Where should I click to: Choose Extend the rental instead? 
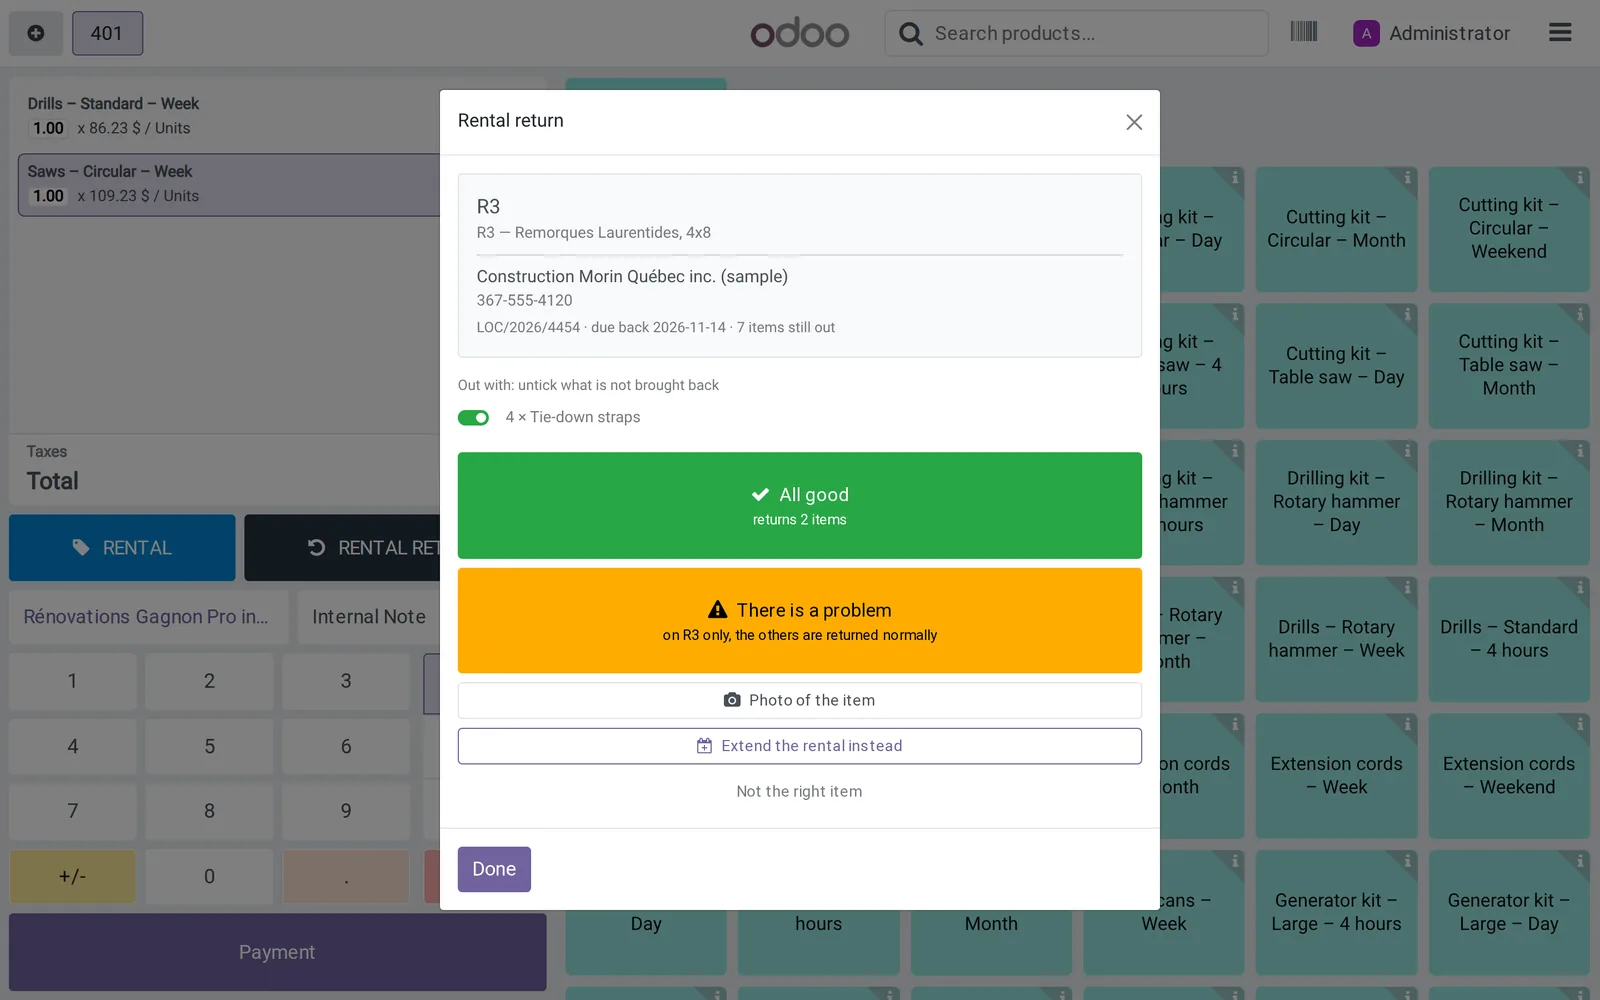tap(800, 746)
